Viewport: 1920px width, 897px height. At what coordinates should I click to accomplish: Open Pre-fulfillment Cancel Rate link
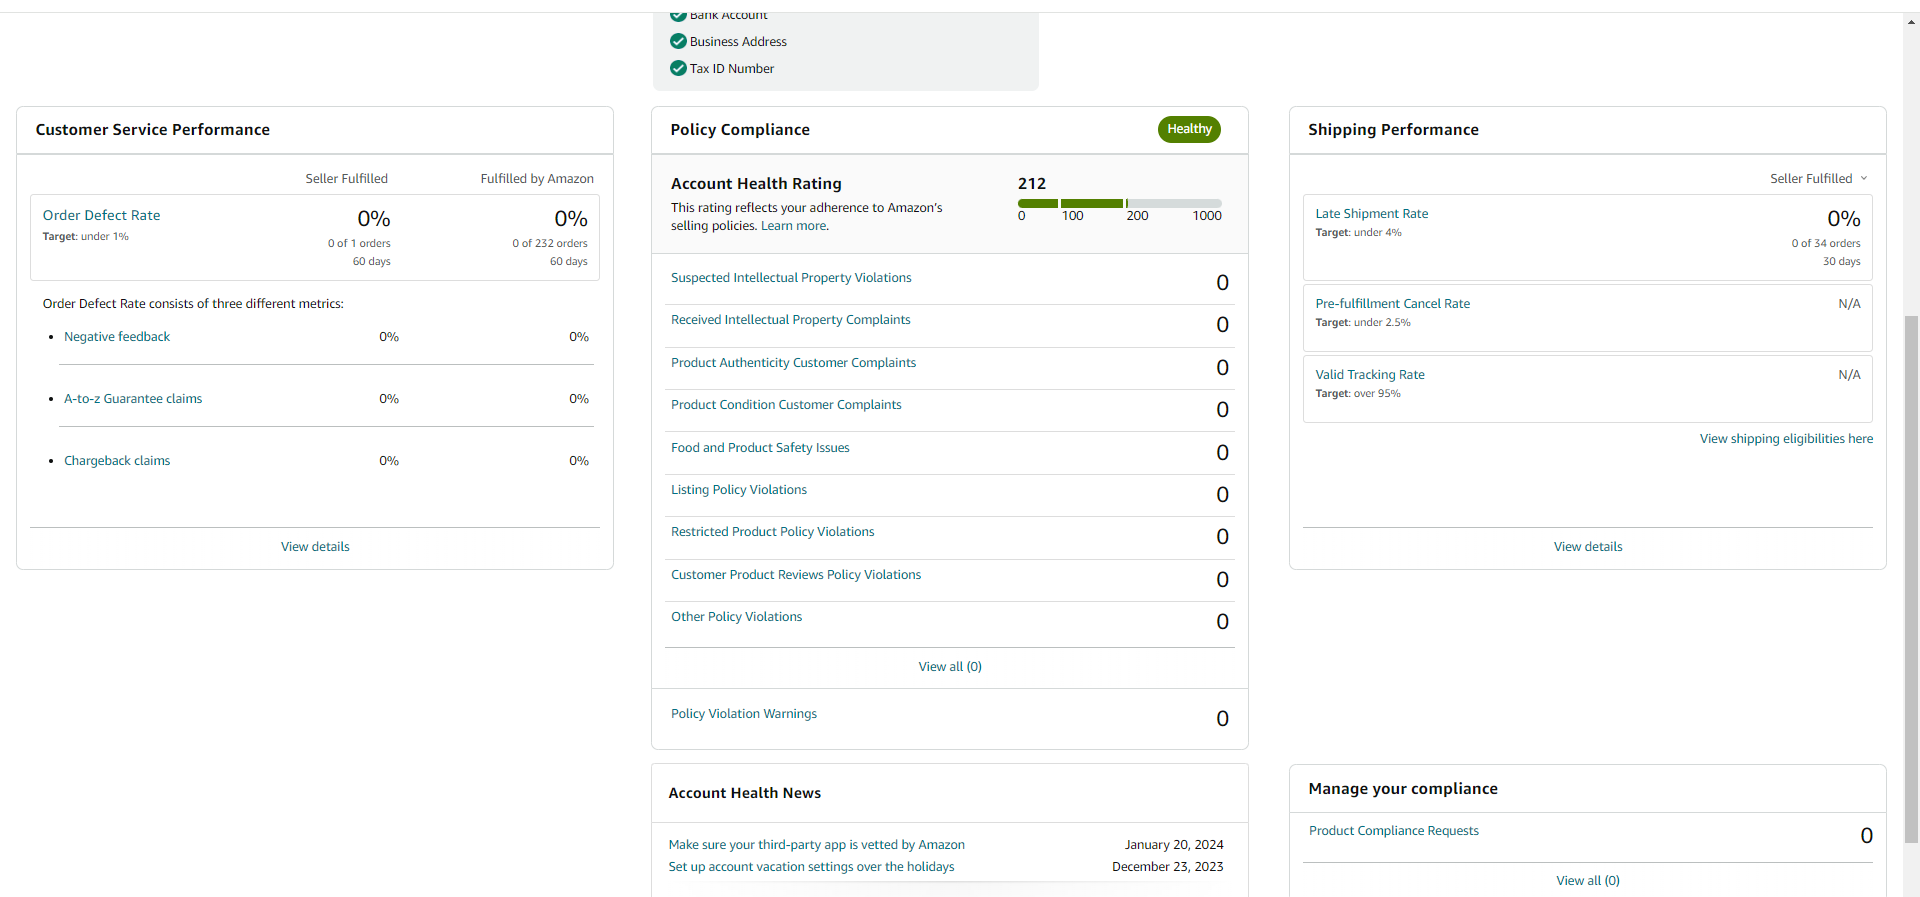tap(1393, 304)
